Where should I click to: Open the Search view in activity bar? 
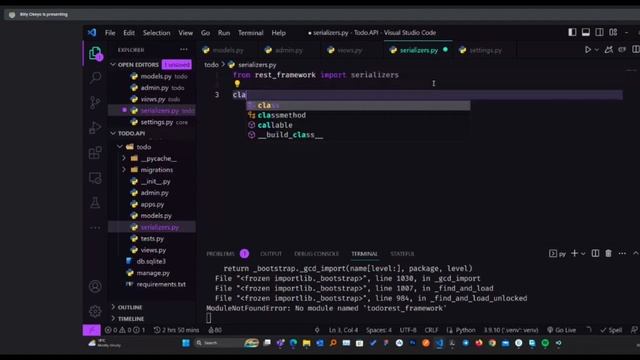point(95,77)
